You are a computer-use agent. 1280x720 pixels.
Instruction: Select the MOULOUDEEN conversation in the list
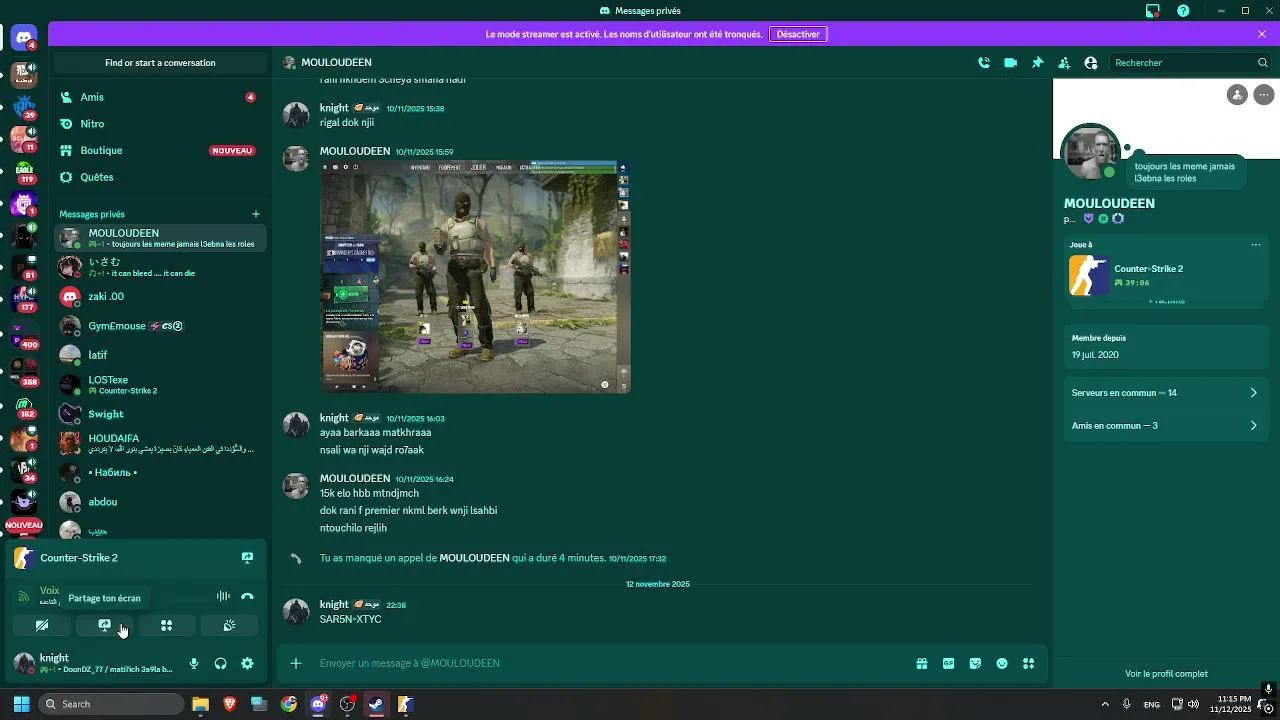click(x=160, y=238)
